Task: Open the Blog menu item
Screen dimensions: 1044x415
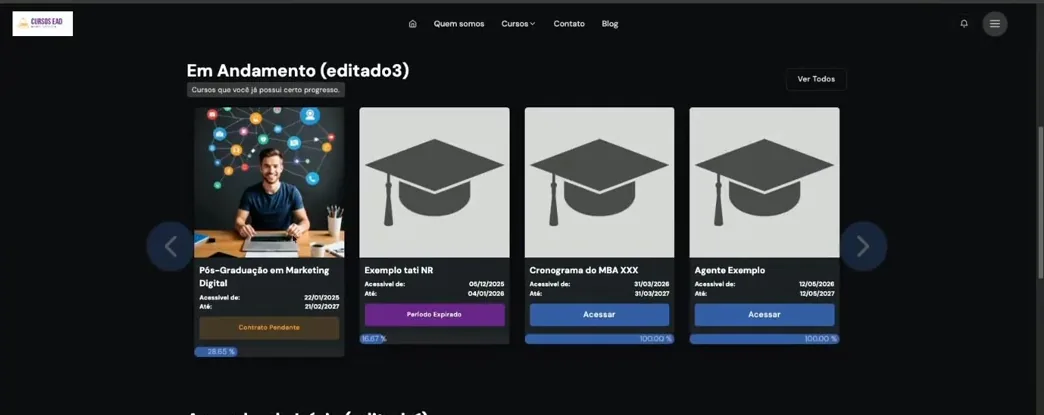Action: click(x=610, y=24)
